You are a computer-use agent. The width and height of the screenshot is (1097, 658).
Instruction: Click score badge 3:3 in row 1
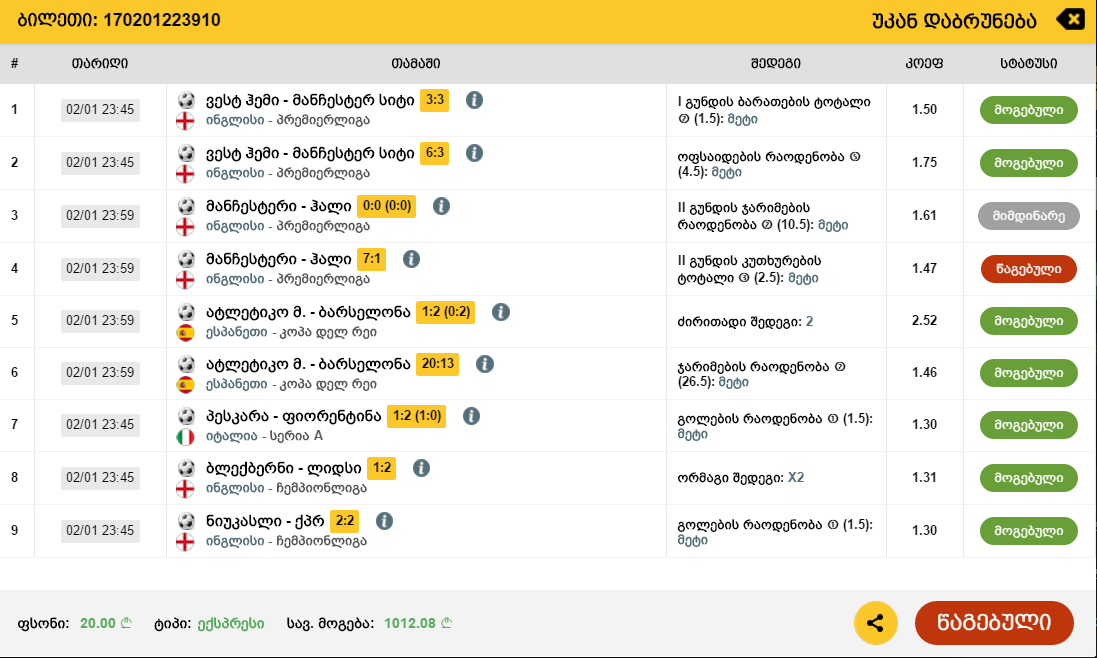tap(434, 100)
